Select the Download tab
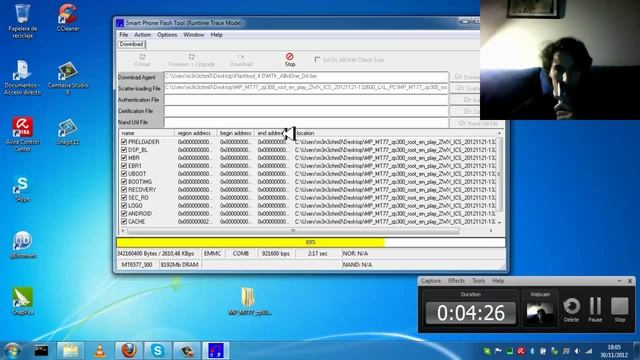The image size is (640, 360). click(x=131, y=44)
